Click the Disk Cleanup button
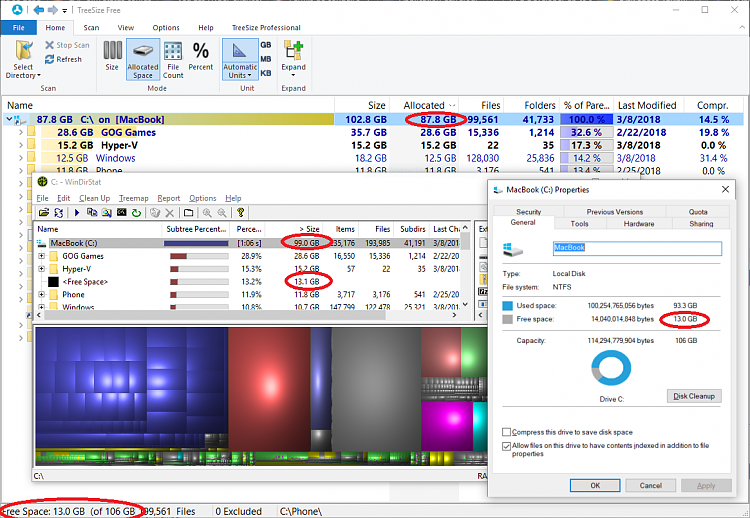The height and width of the screenshot is (518, 750). click(694, 396)
